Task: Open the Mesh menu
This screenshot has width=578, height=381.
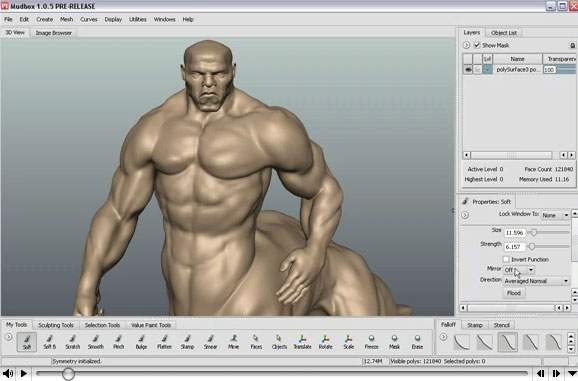Action: [x=66, y=19]
